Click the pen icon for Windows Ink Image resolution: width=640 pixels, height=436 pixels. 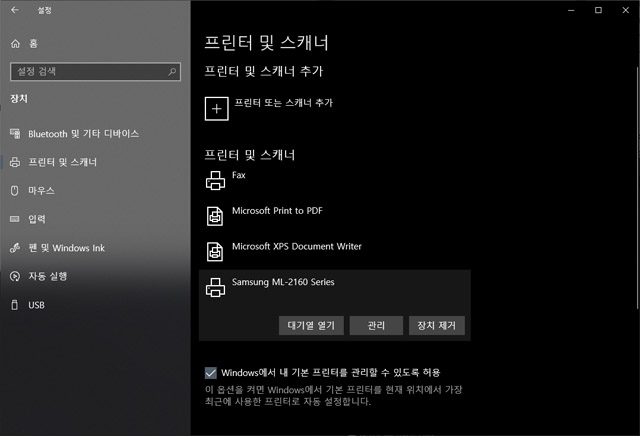(x=15, y=248)
